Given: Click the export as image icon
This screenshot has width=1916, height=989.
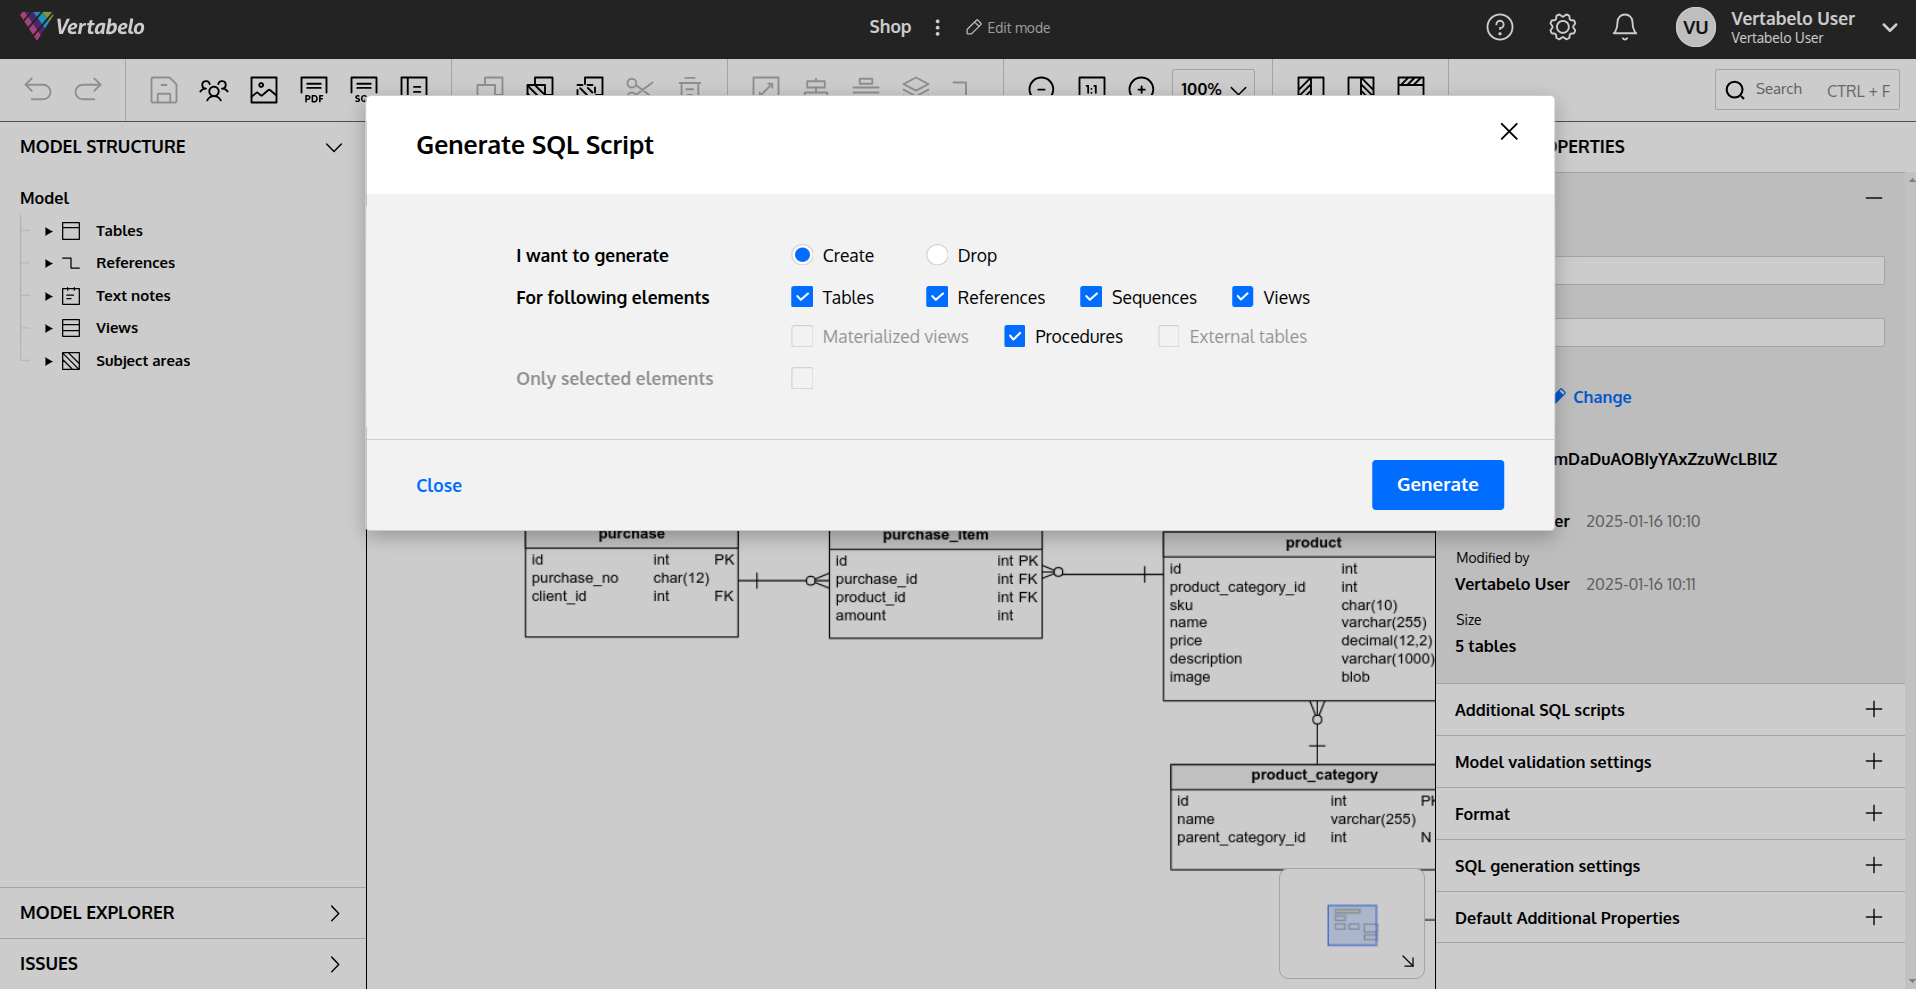Looking at the screenshot, I should click(x=264, y=90).
